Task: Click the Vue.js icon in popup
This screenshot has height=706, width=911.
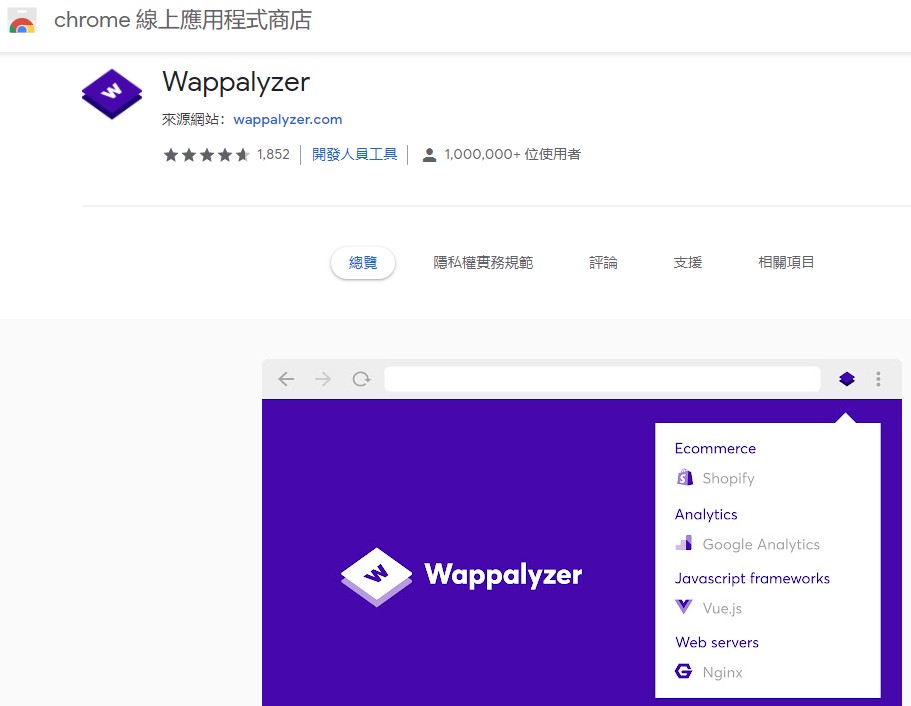Action: click(x=684, y=607)
